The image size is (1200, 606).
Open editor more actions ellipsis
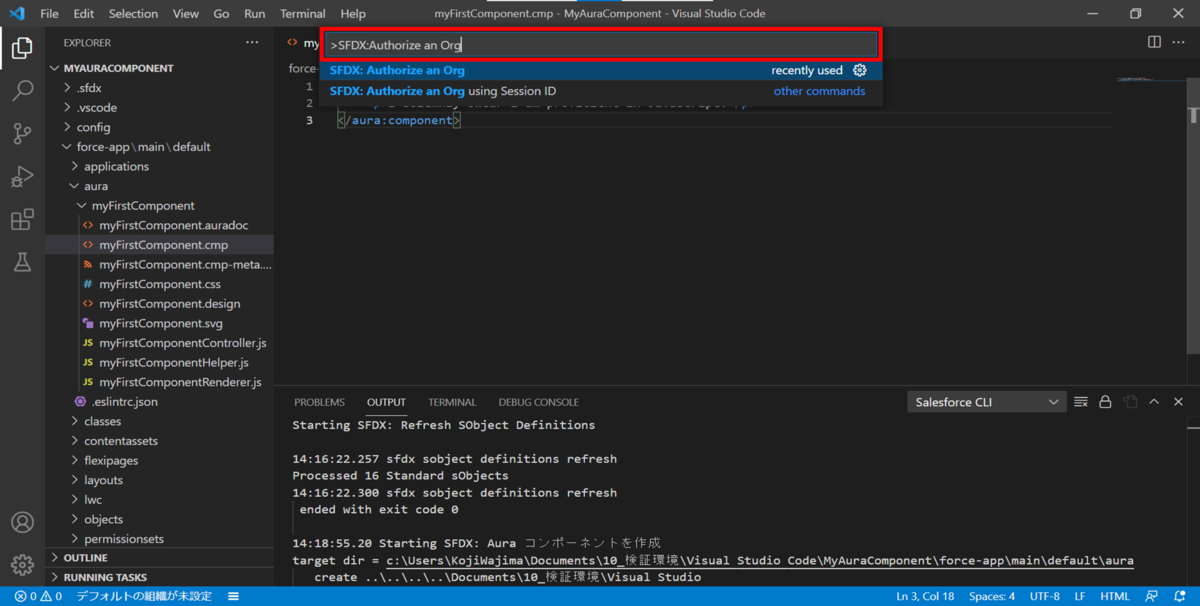(x=1180, y=42)
